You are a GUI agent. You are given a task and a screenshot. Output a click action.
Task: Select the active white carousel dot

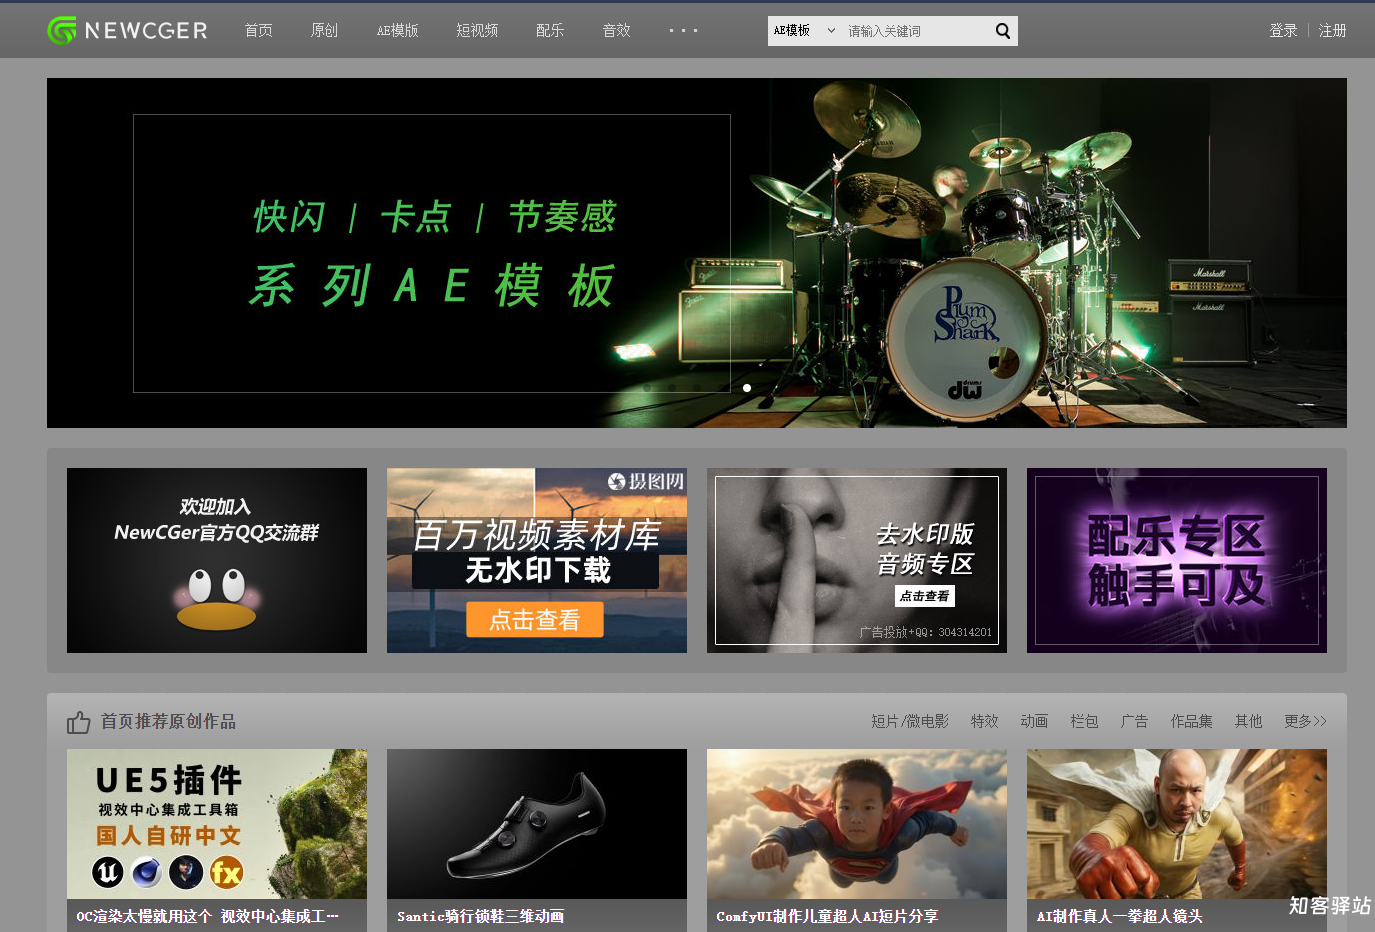pyautogui.click(x=747, y=388)
